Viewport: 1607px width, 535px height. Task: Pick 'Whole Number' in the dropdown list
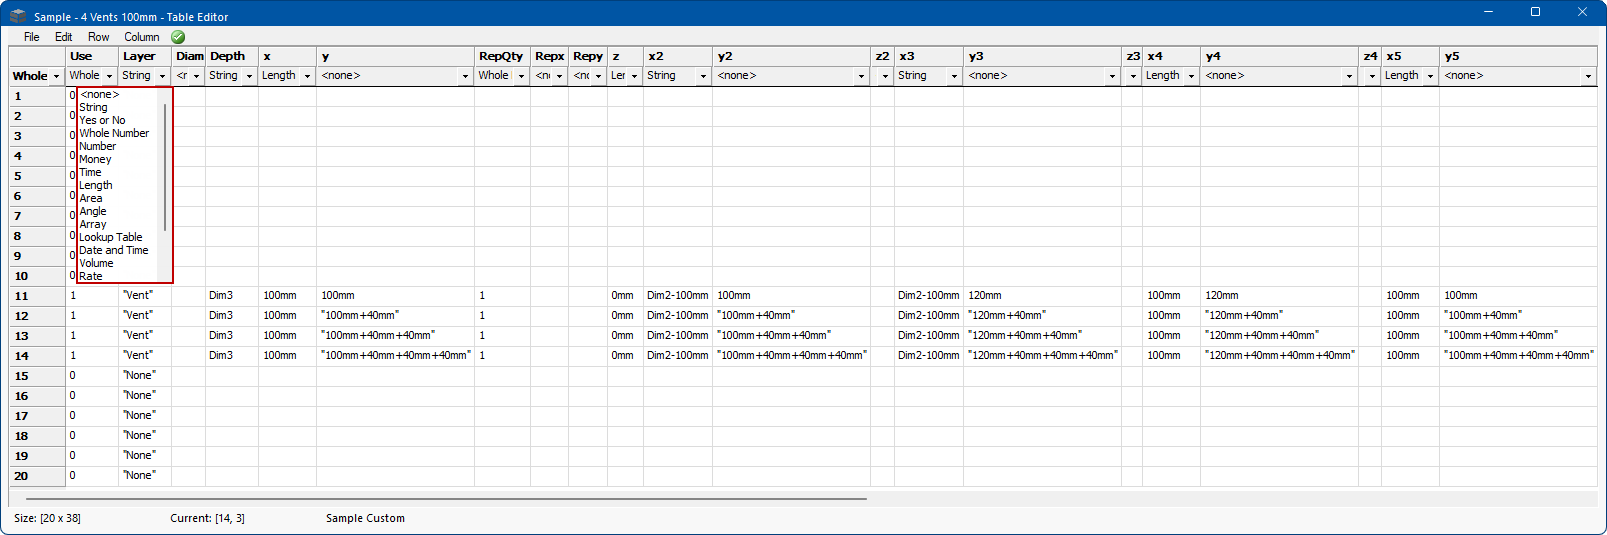[x=114, y=133]
